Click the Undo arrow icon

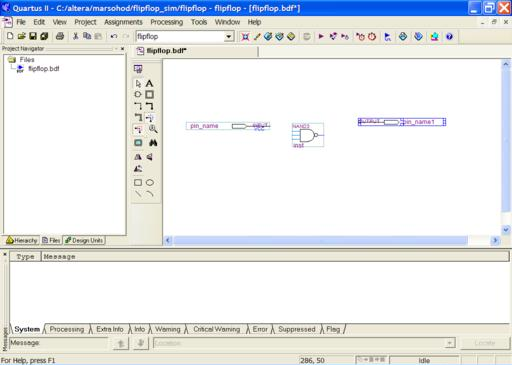click(x=114, y=36)
